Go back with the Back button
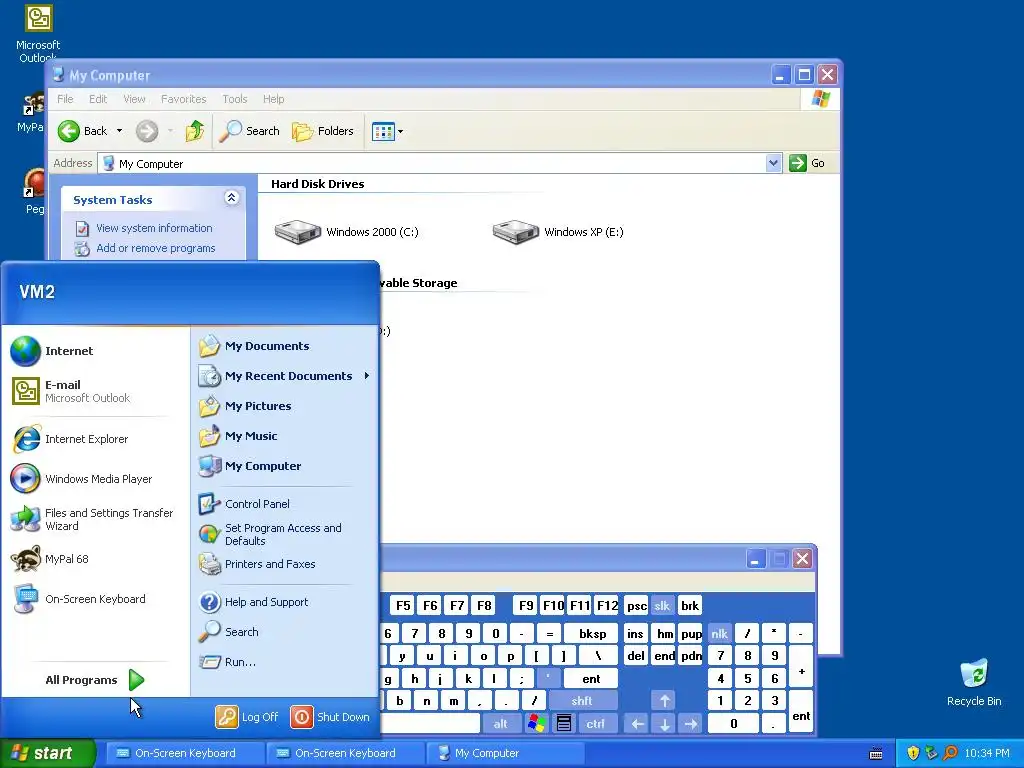 point(82,131)
